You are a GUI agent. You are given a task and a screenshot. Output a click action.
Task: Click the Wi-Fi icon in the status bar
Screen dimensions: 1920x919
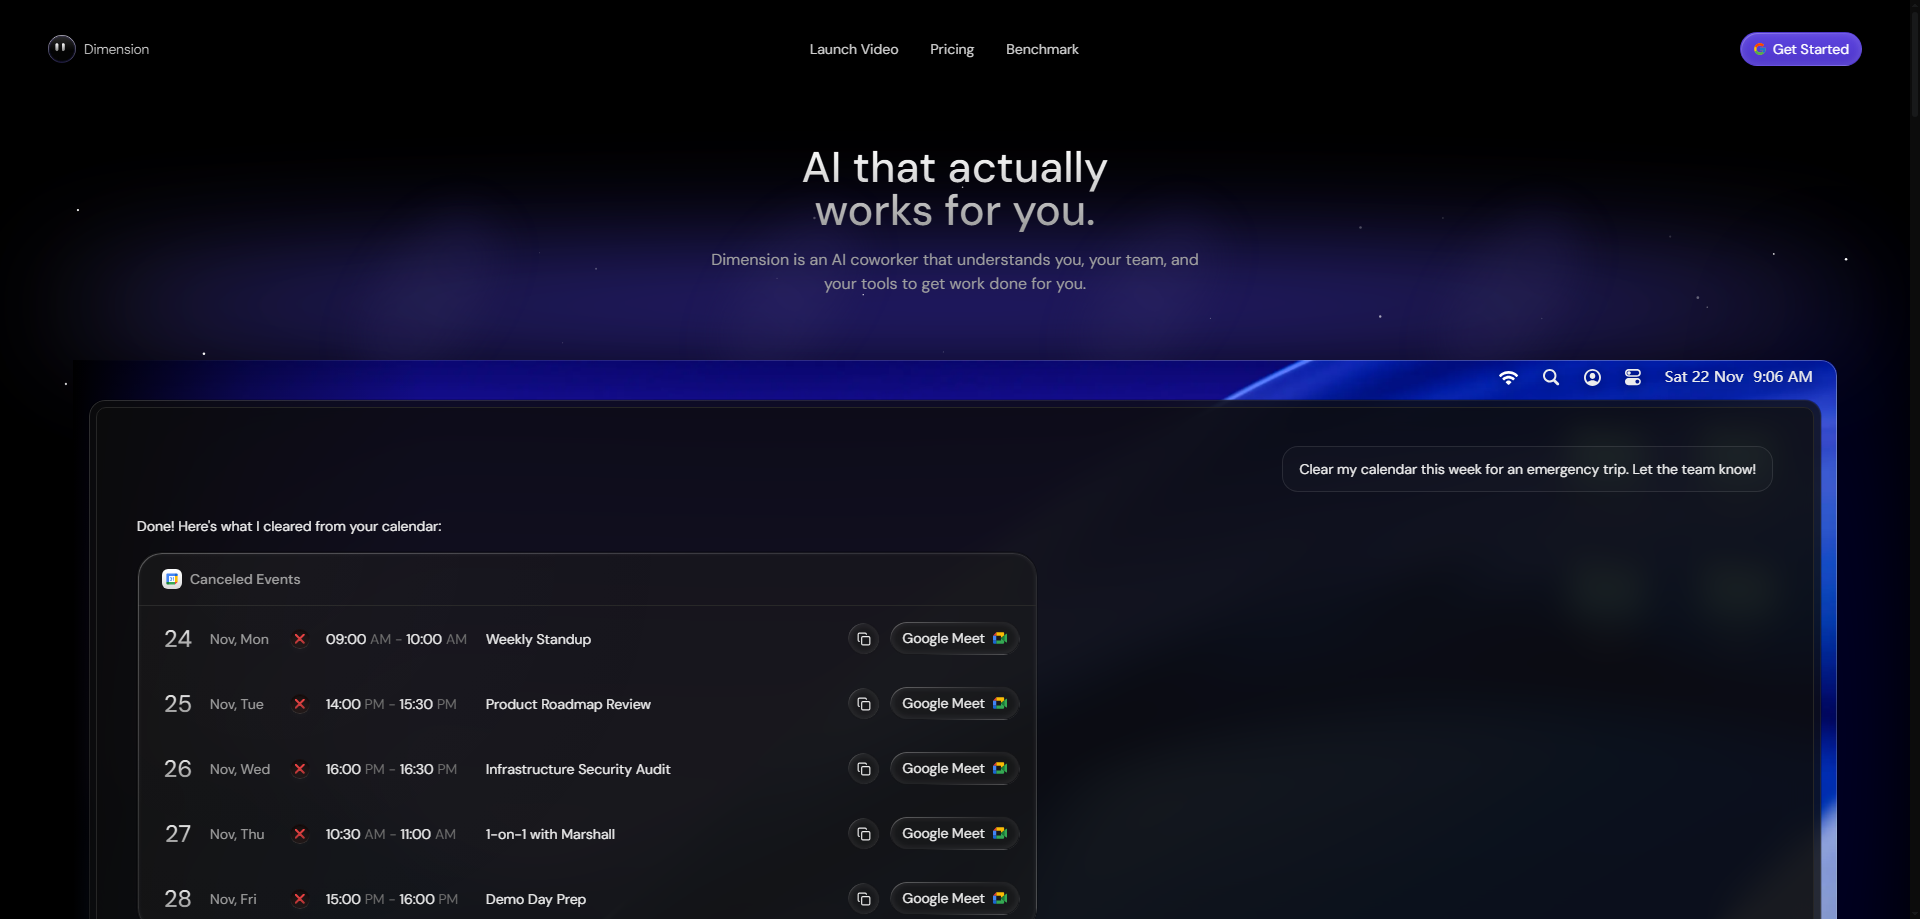click(1509, 378)
